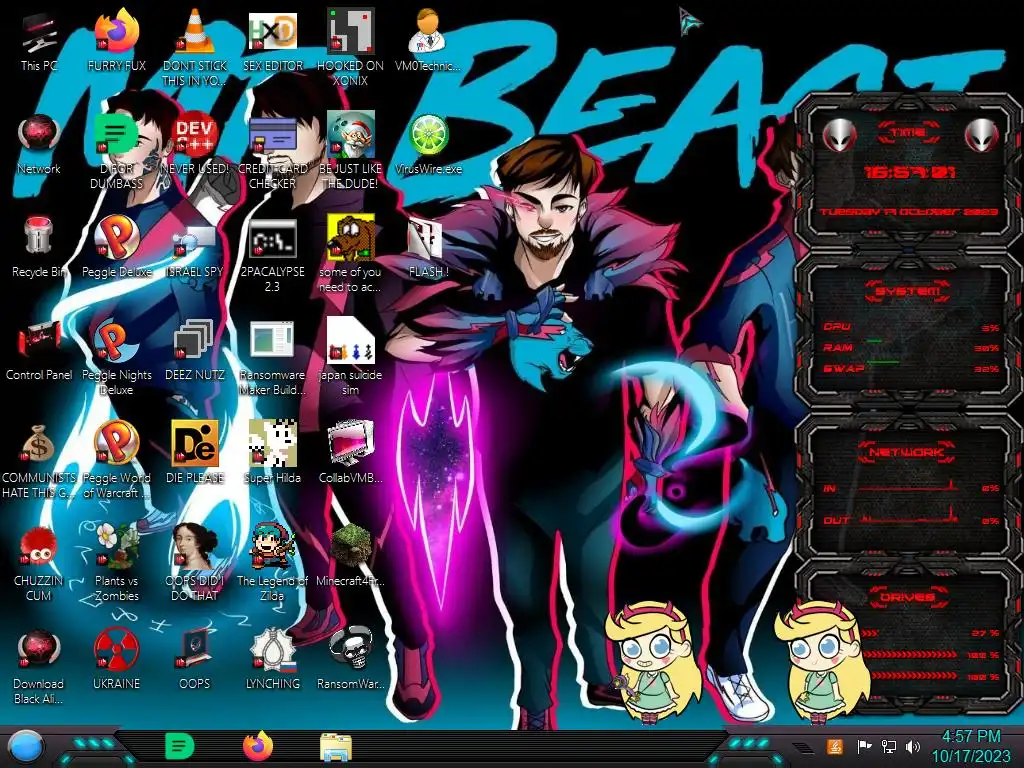Open the Control Panel icon
Image resolution: width=1024 pixels, height=768 pixels.
pyautogui.click(x=39, y=351)
